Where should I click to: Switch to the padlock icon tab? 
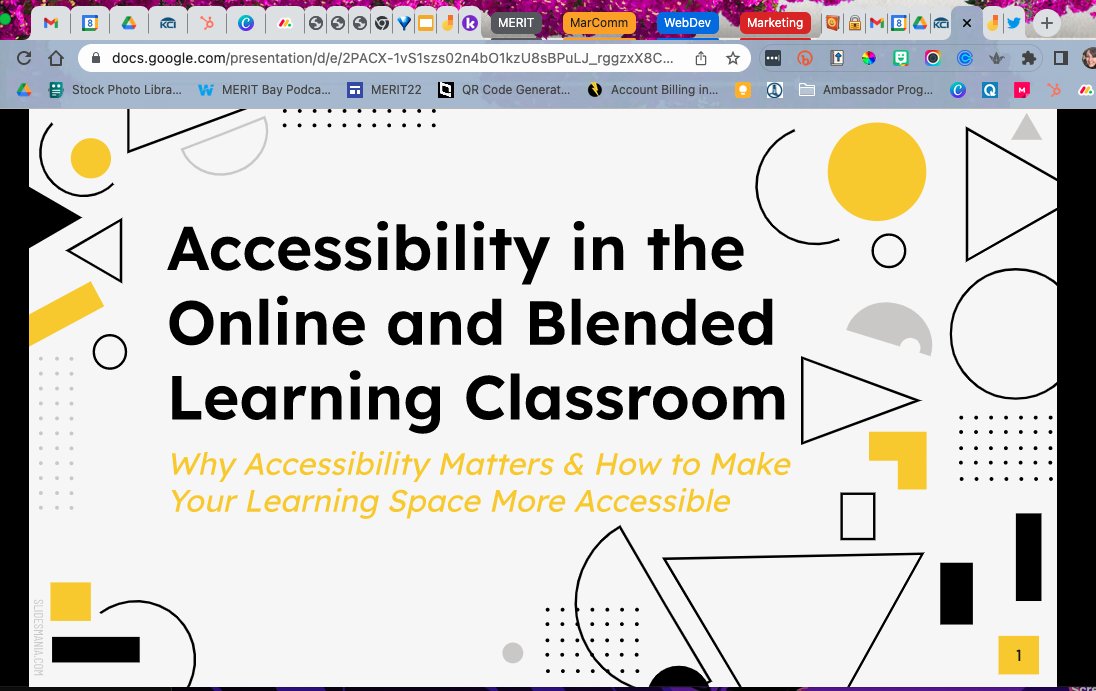coord(854,23)
